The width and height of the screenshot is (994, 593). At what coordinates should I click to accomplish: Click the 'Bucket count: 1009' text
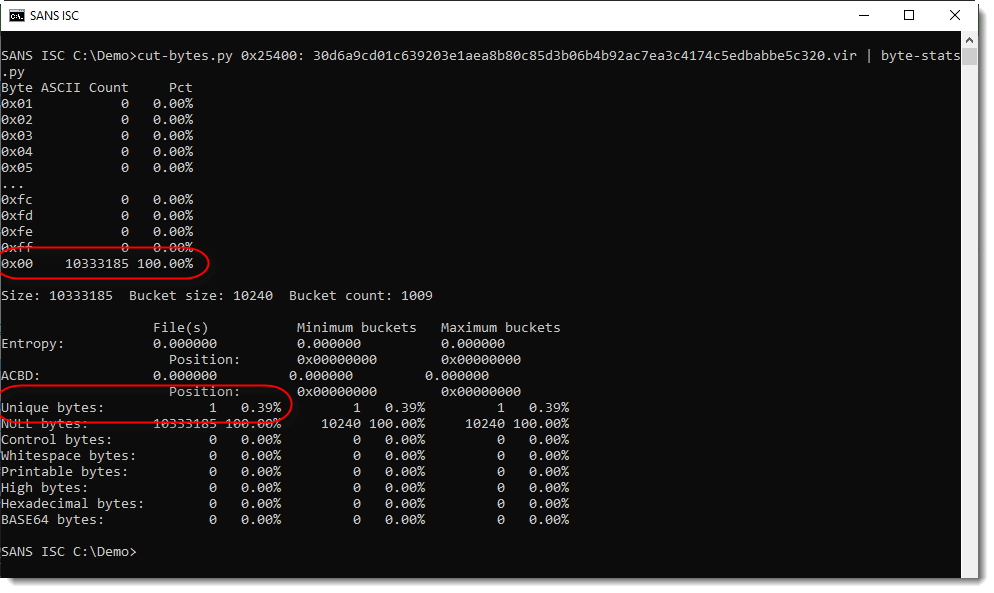(361, 296)
